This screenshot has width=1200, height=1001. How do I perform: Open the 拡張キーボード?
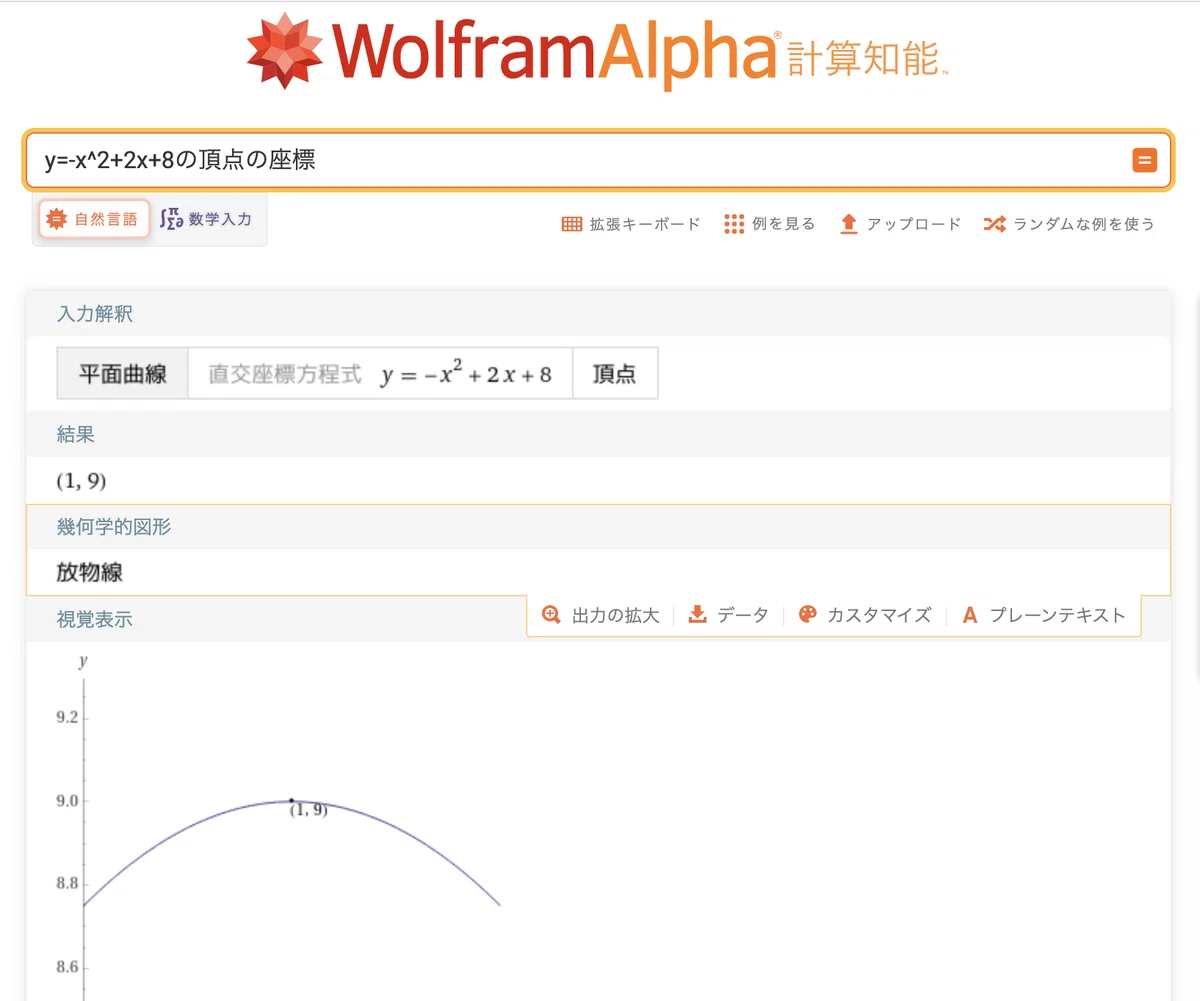(x=631, y=224)
